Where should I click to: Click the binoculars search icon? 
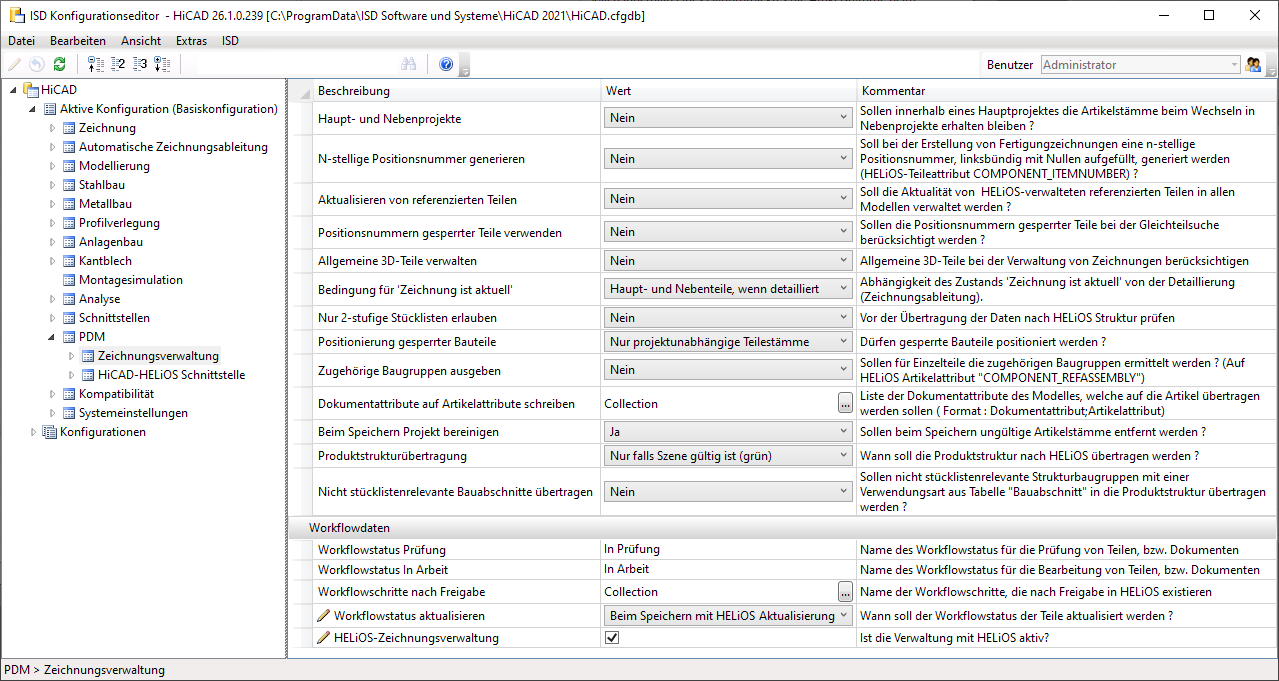pos(409,65)
